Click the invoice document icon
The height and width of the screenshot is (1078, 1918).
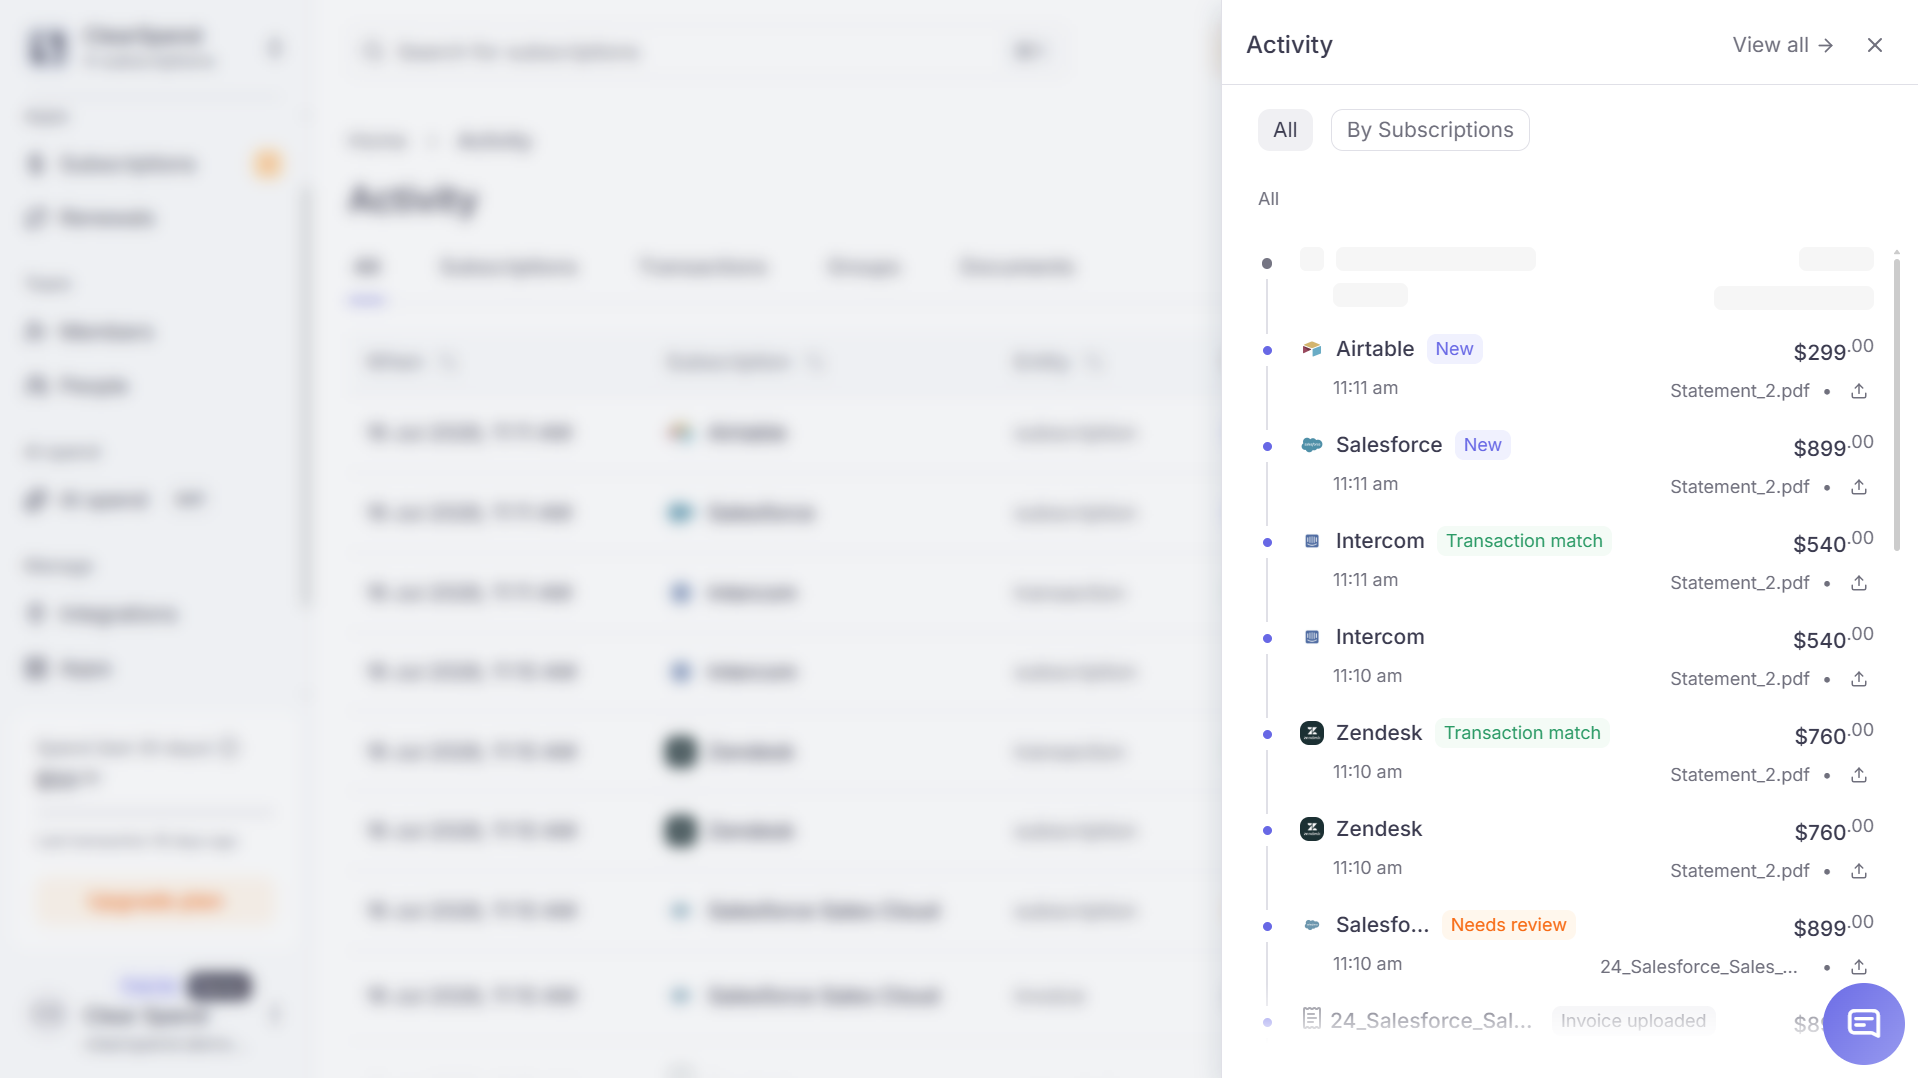pyautogui.click(x=1312, y=1018)
